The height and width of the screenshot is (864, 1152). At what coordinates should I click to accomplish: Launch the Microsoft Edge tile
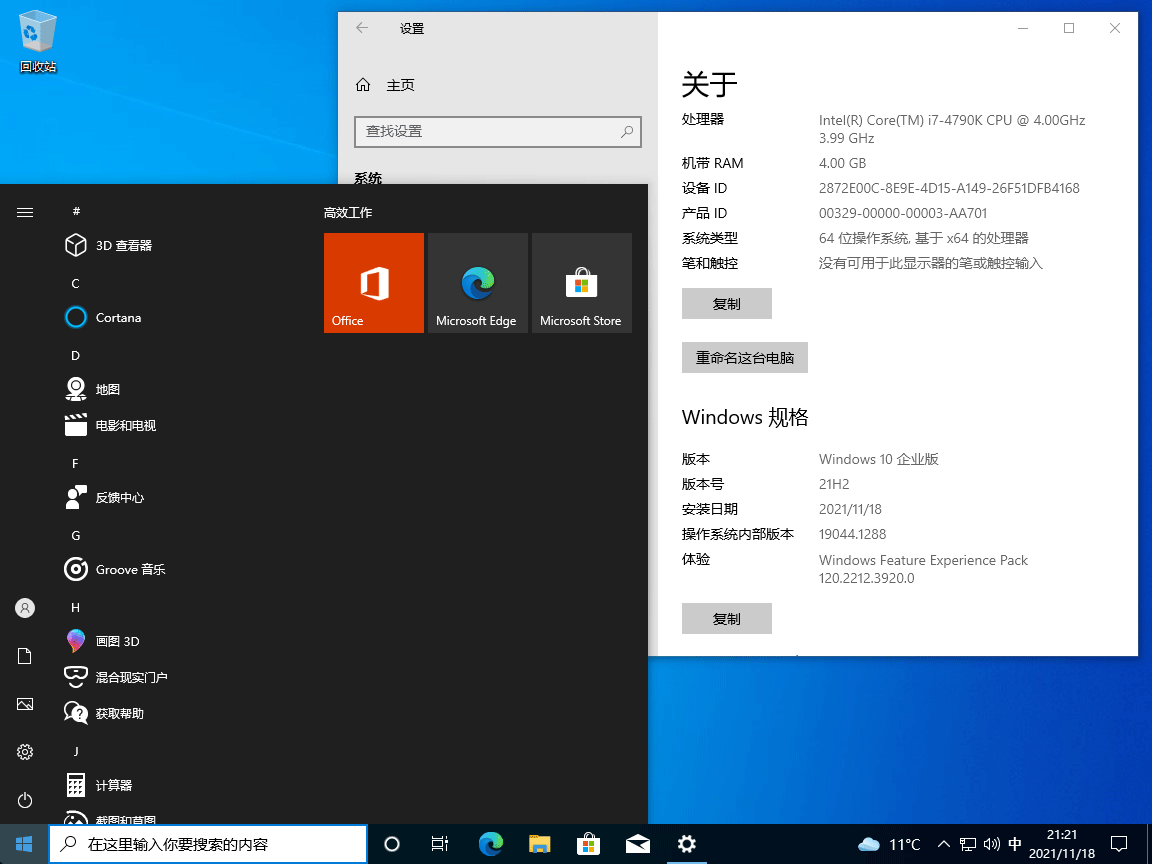[477, 283]
